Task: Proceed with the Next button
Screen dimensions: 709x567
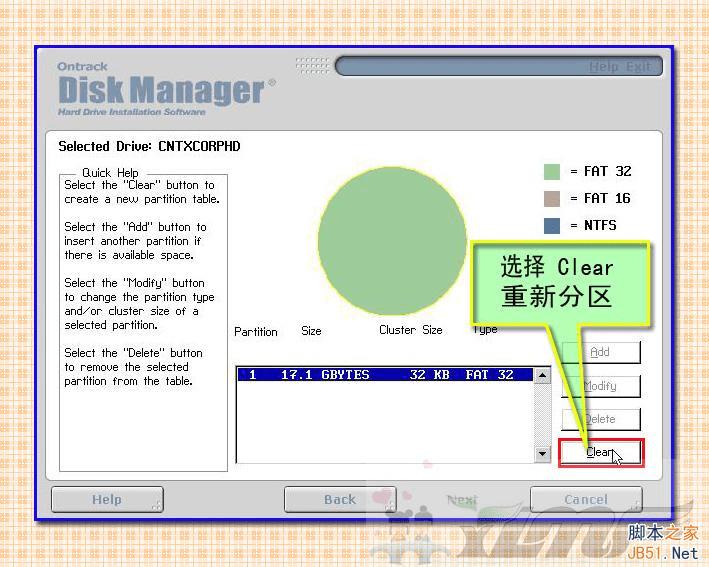Action: click(463, 500)
